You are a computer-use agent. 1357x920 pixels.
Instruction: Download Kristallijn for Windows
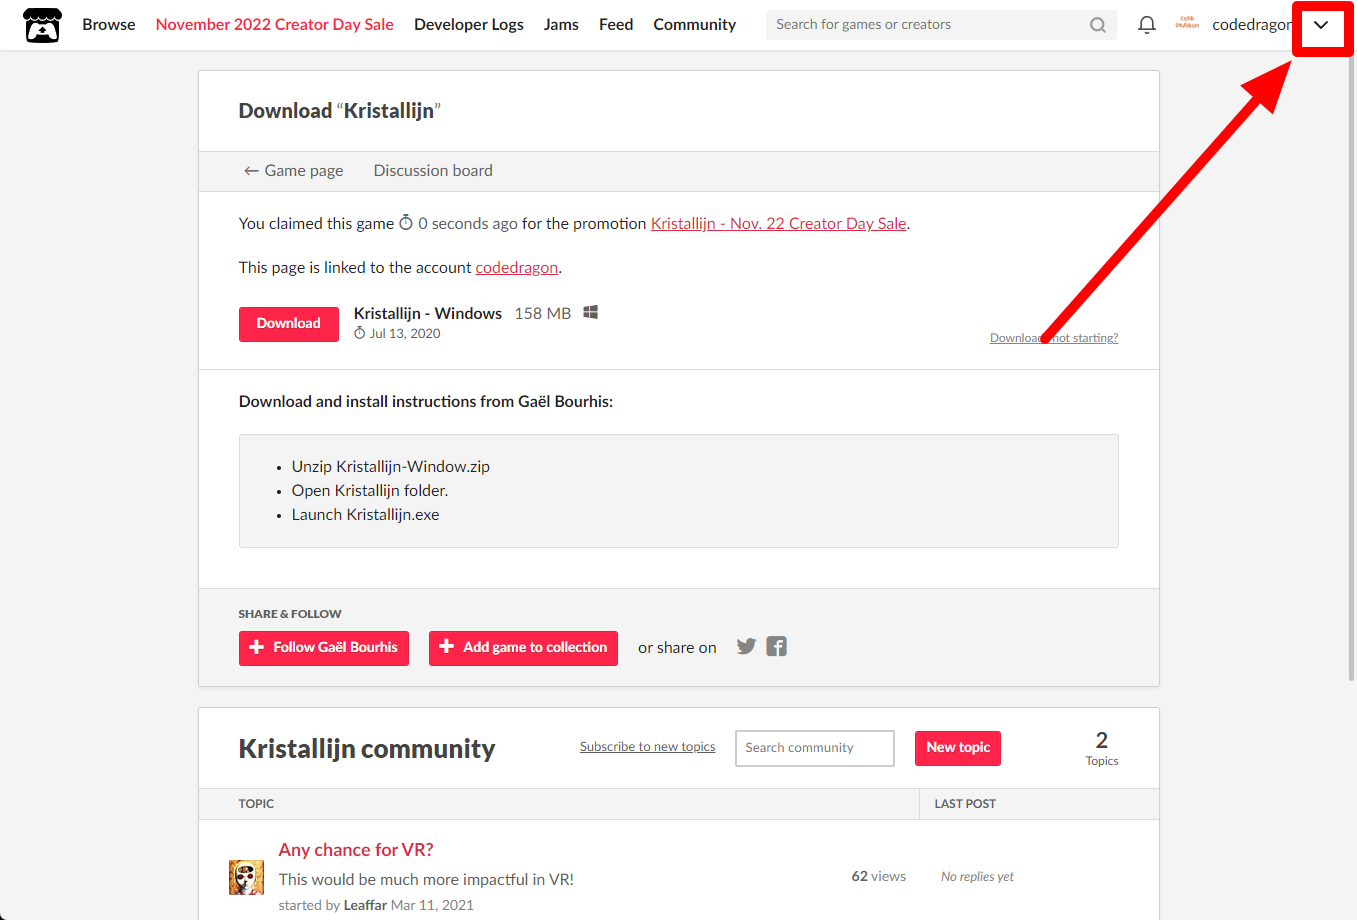[x=289, y=324]
